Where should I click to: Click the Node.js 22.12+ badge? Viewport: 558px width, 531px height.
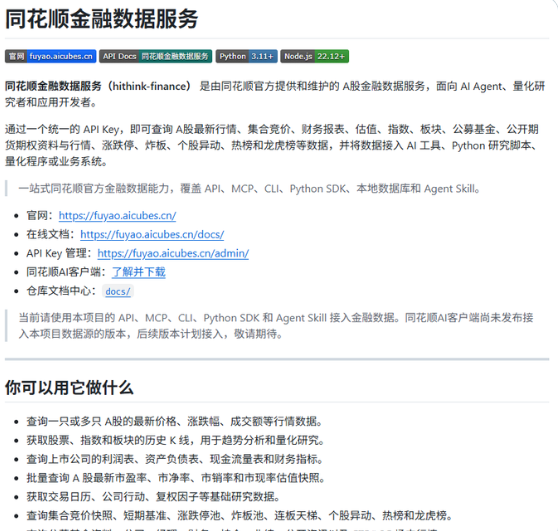pyautogui.click(x=315, y=56)
